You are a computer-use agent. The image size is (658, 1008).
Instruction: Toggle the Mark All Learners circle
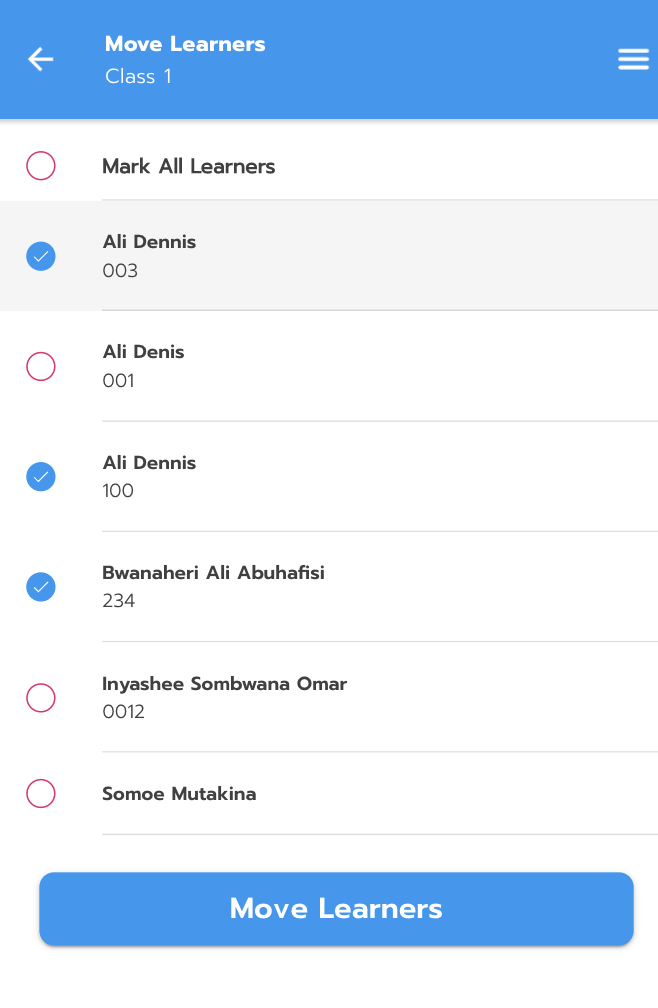coord(41,166)
